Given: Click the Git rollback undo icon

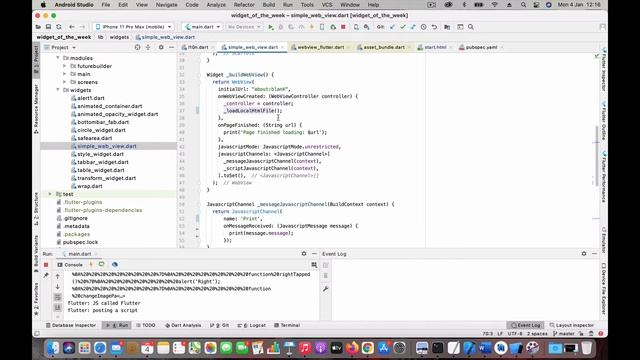Looking at the screenshot, I should click(x=434, y=27).
